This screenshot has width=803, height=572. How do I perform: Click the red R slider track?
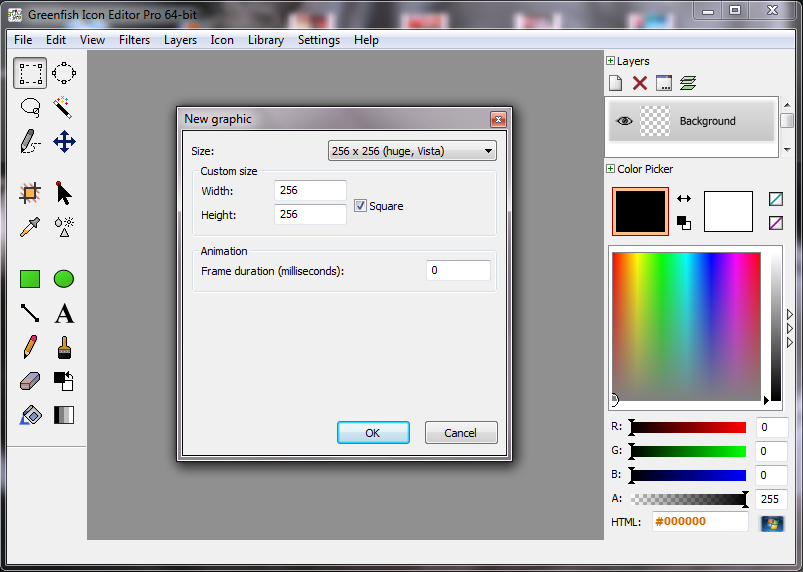tap(689, 427)
